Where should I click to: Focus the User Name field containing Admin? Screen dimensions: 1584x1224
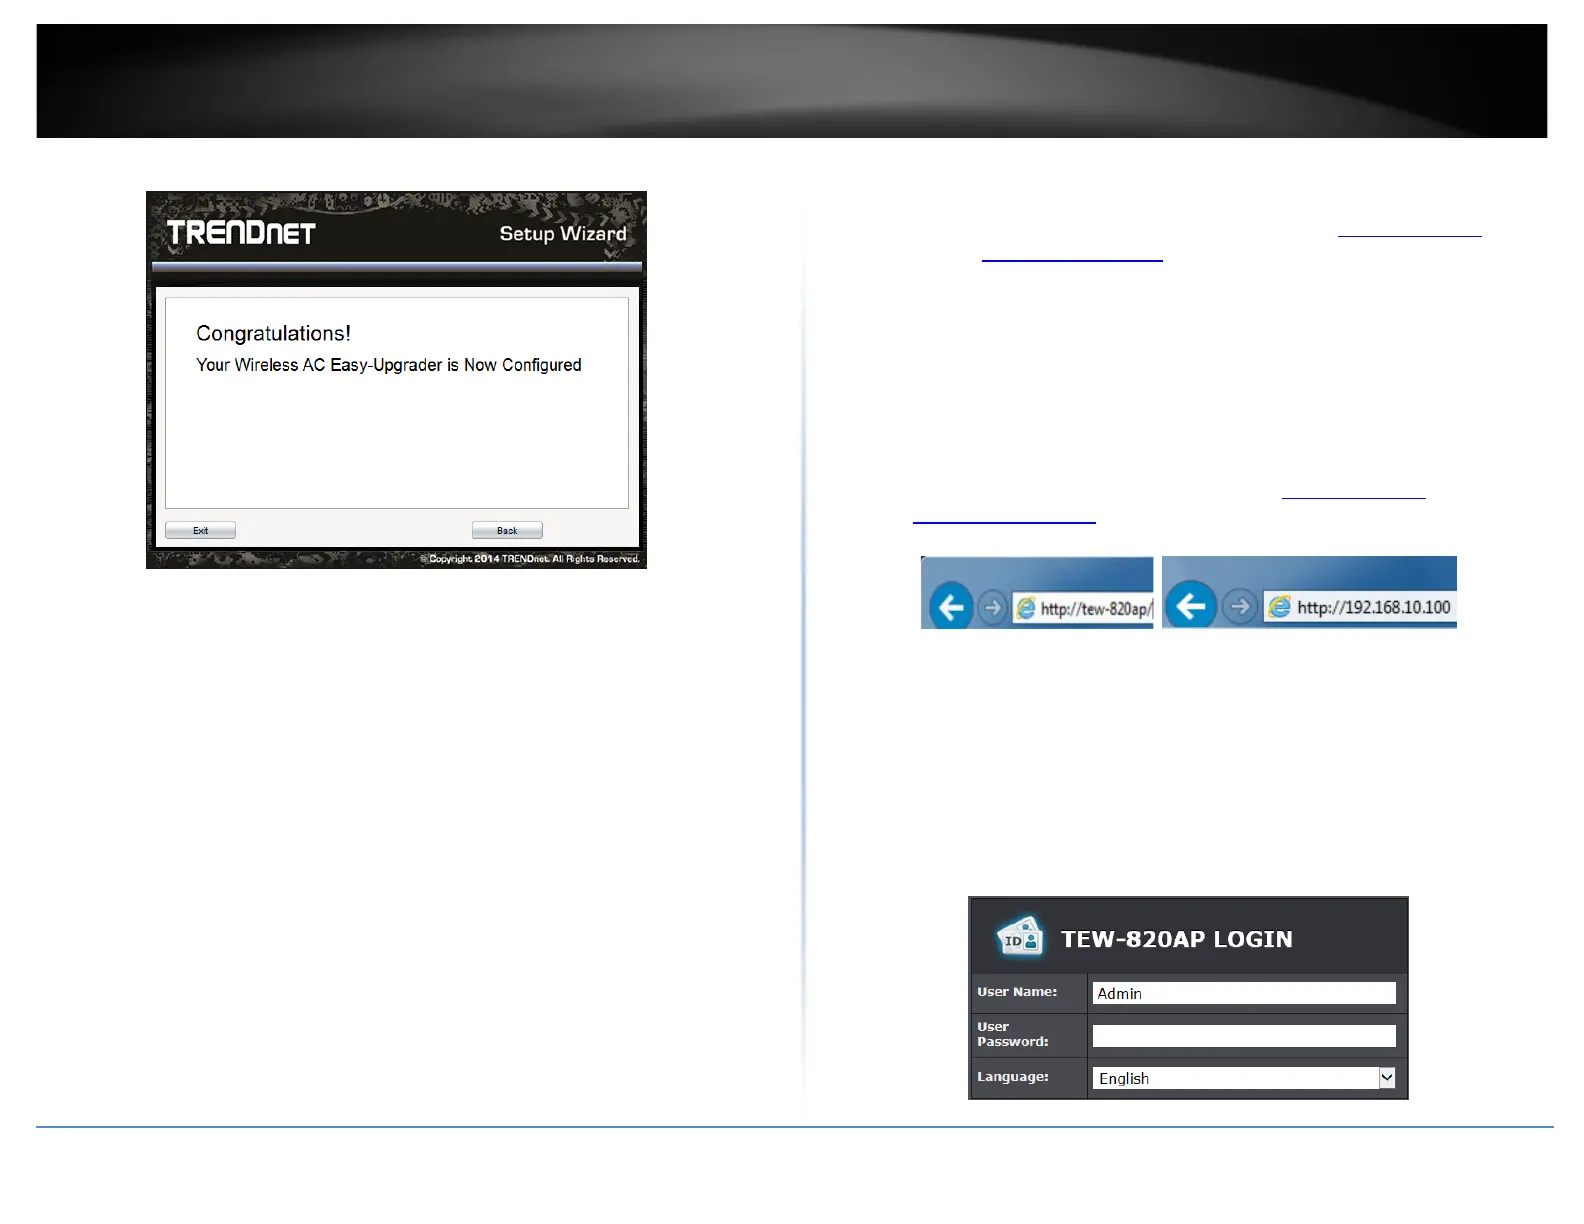coord(1244,993)
